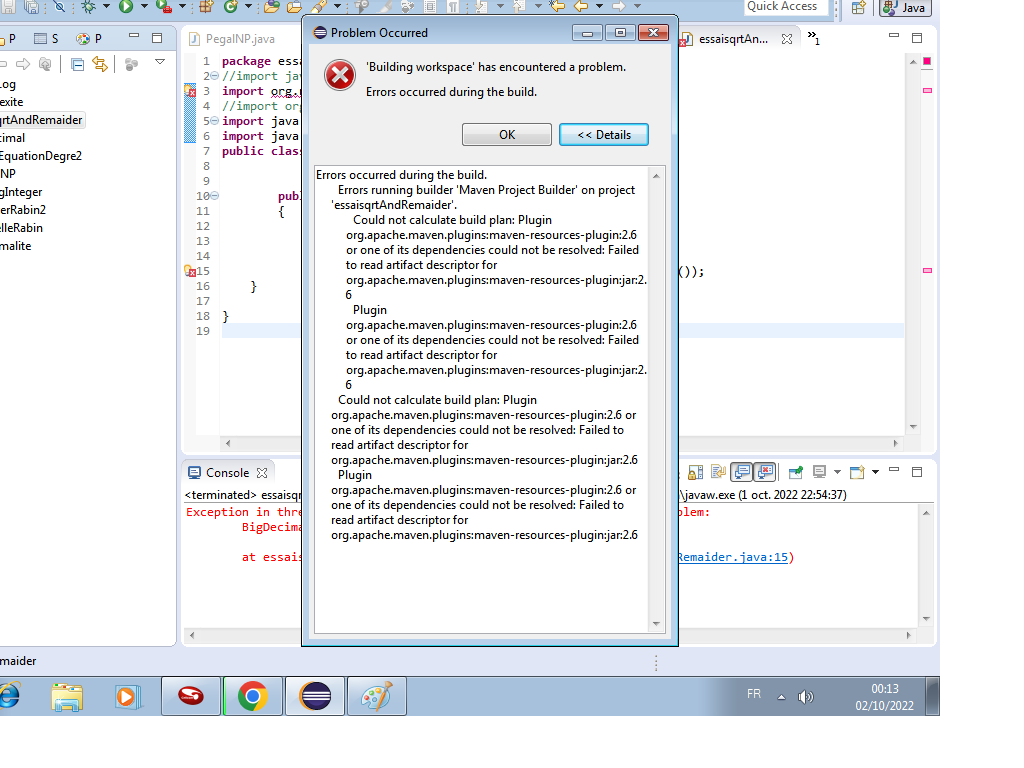Click the volume speaker icon in tray

pyautogui.click(x=805, y=697)
